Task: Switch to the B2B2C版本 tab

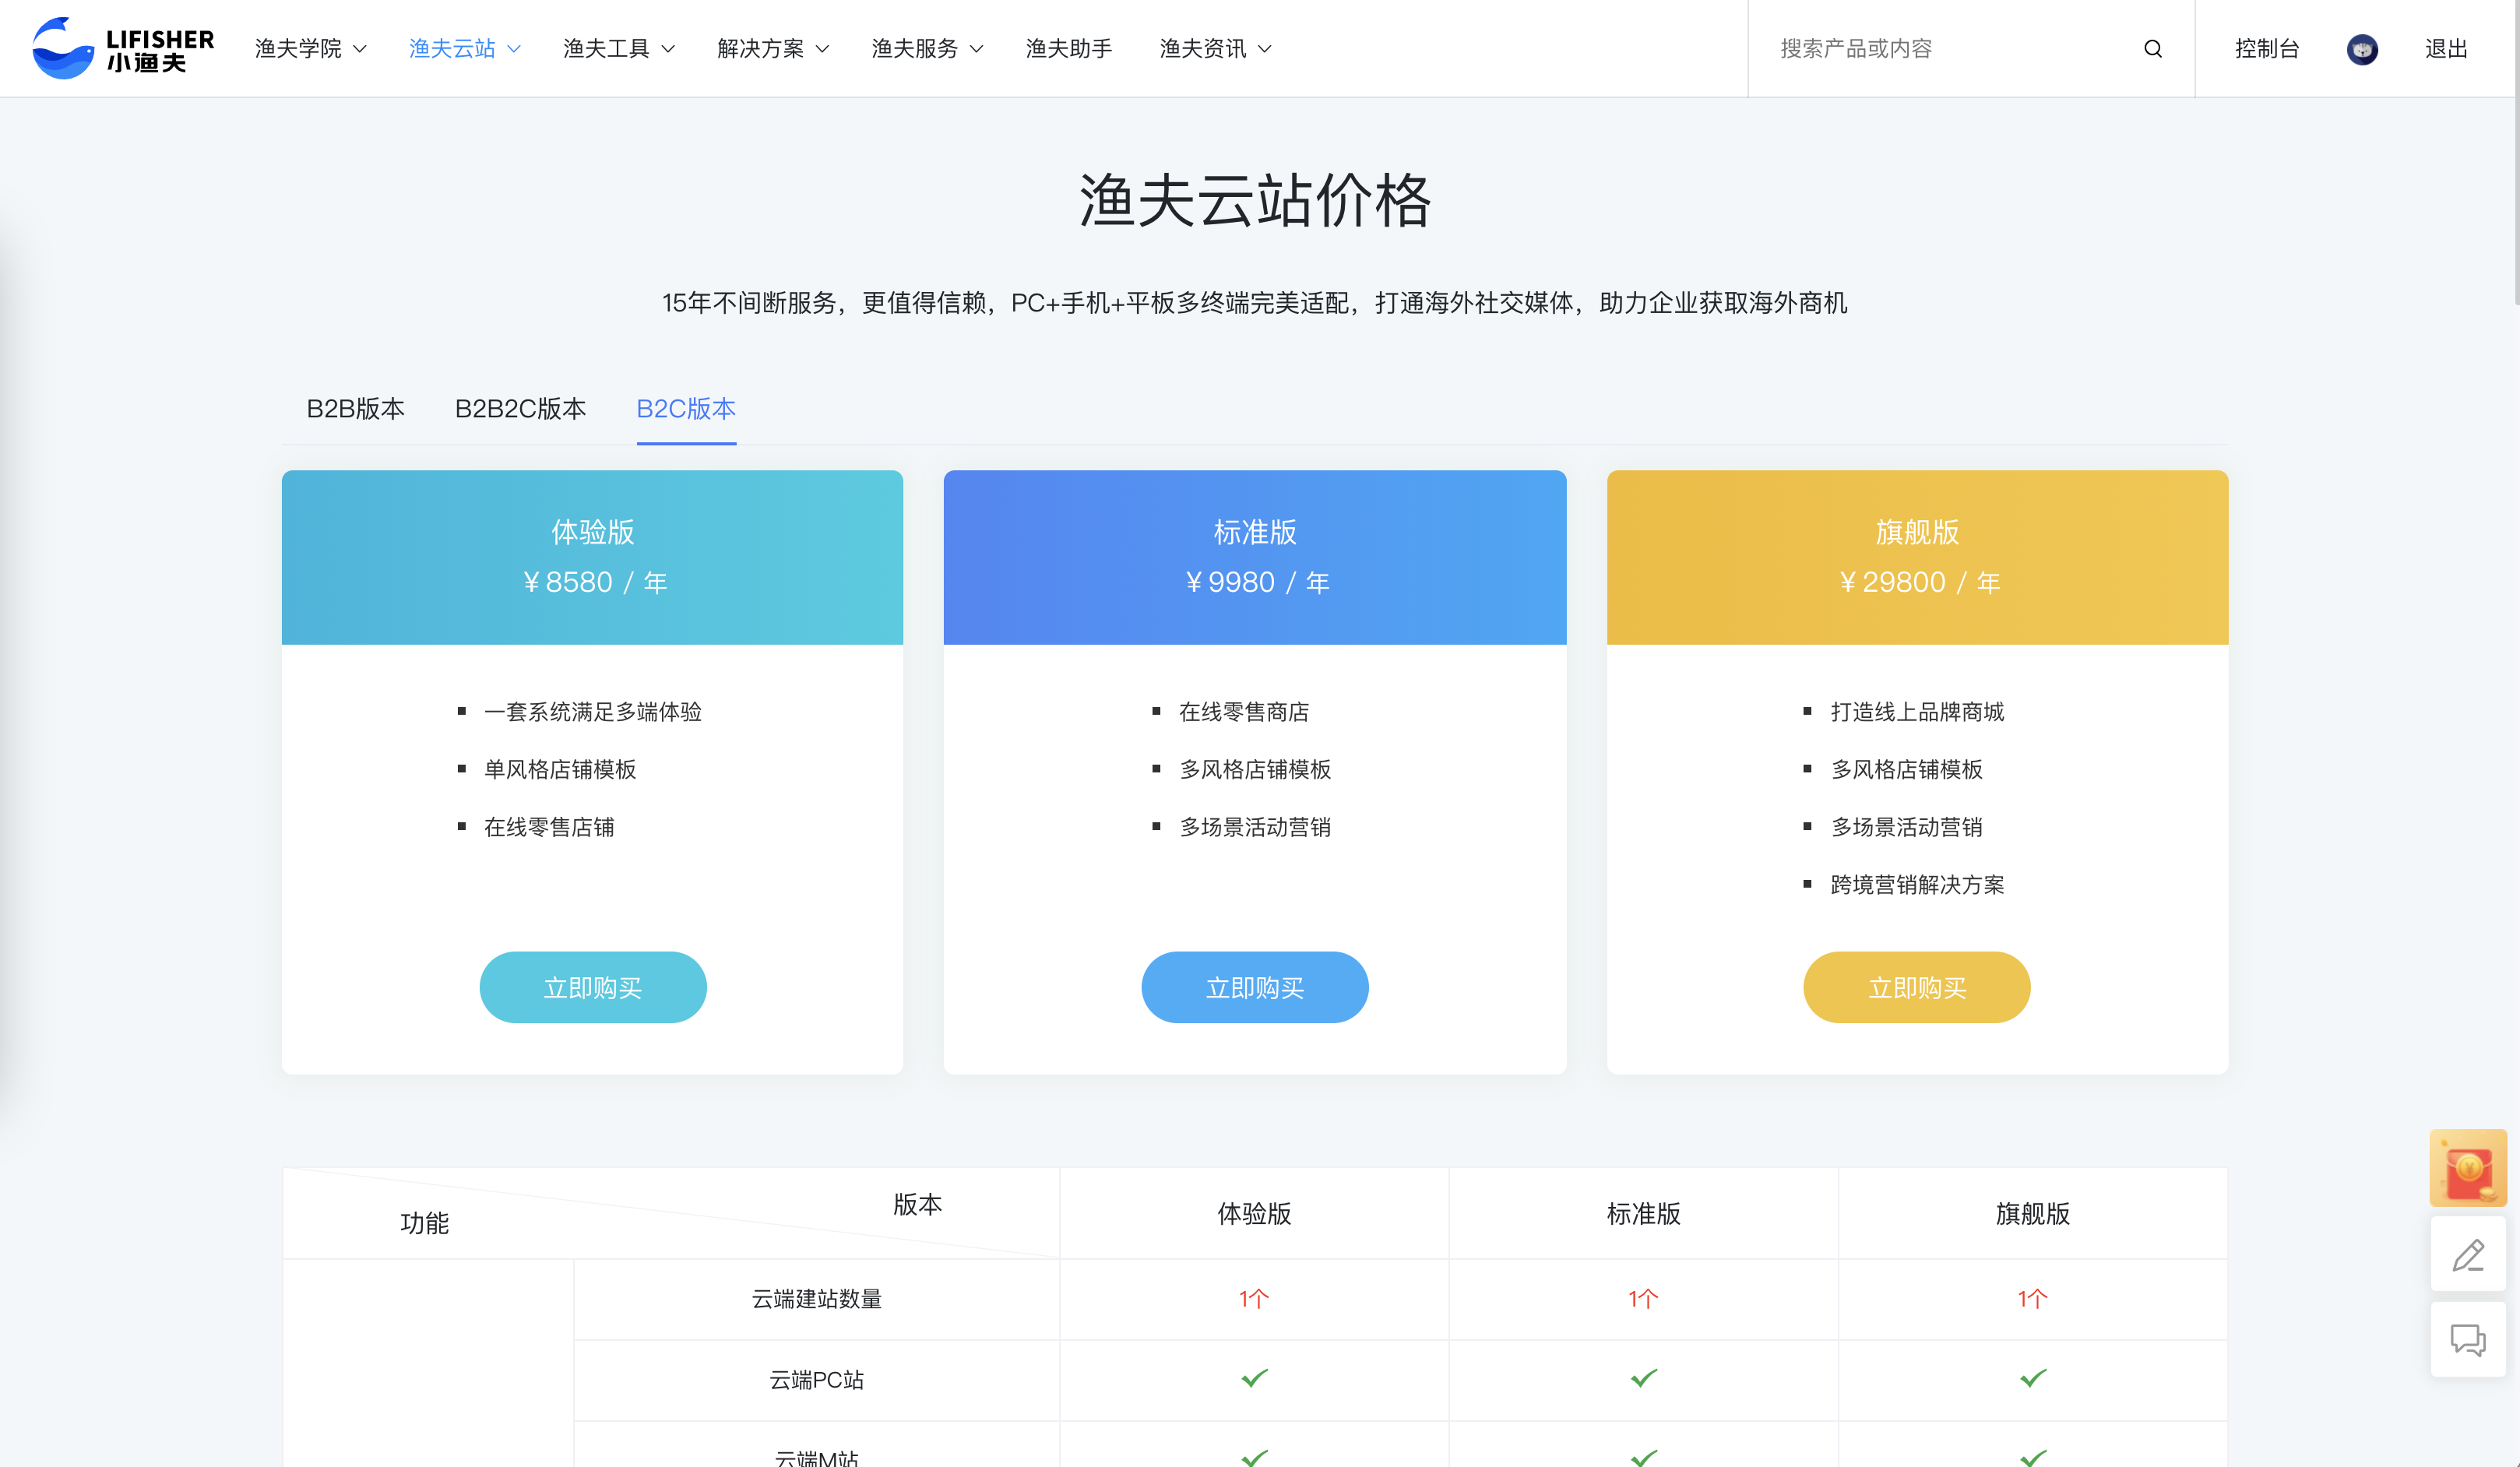Action: click(520, 408)
